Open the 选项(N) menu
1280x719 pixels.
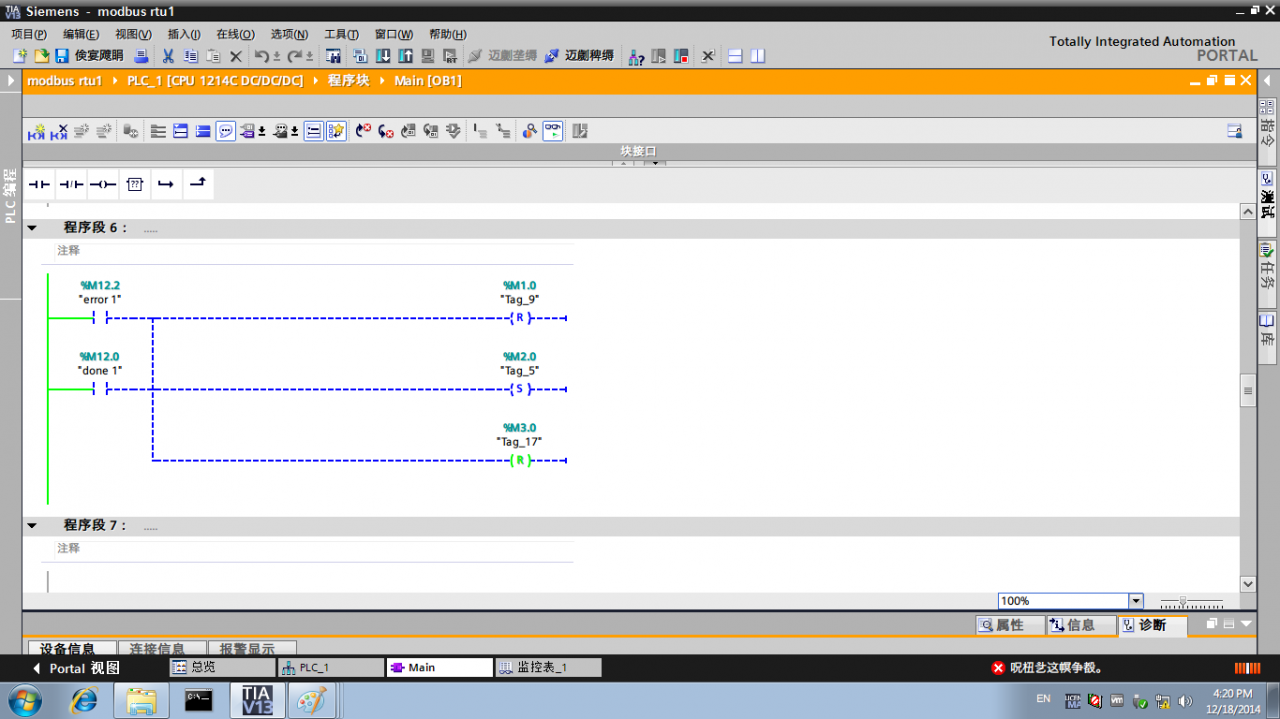click(289, 34)
